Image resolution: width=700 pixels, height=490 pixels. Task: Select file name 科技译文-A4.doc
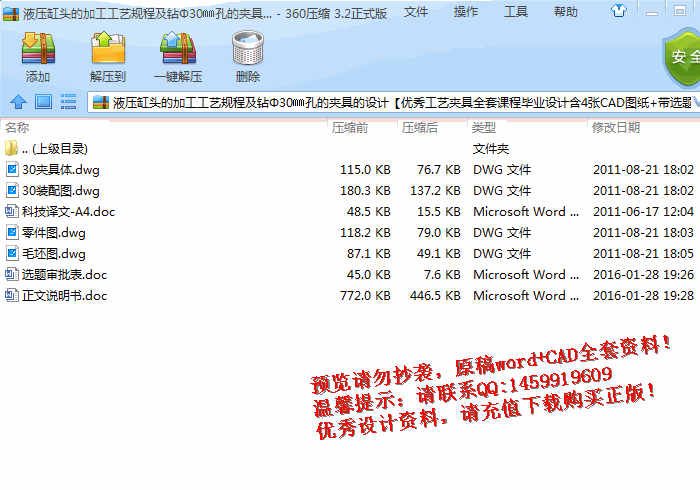tap(69, 212)
